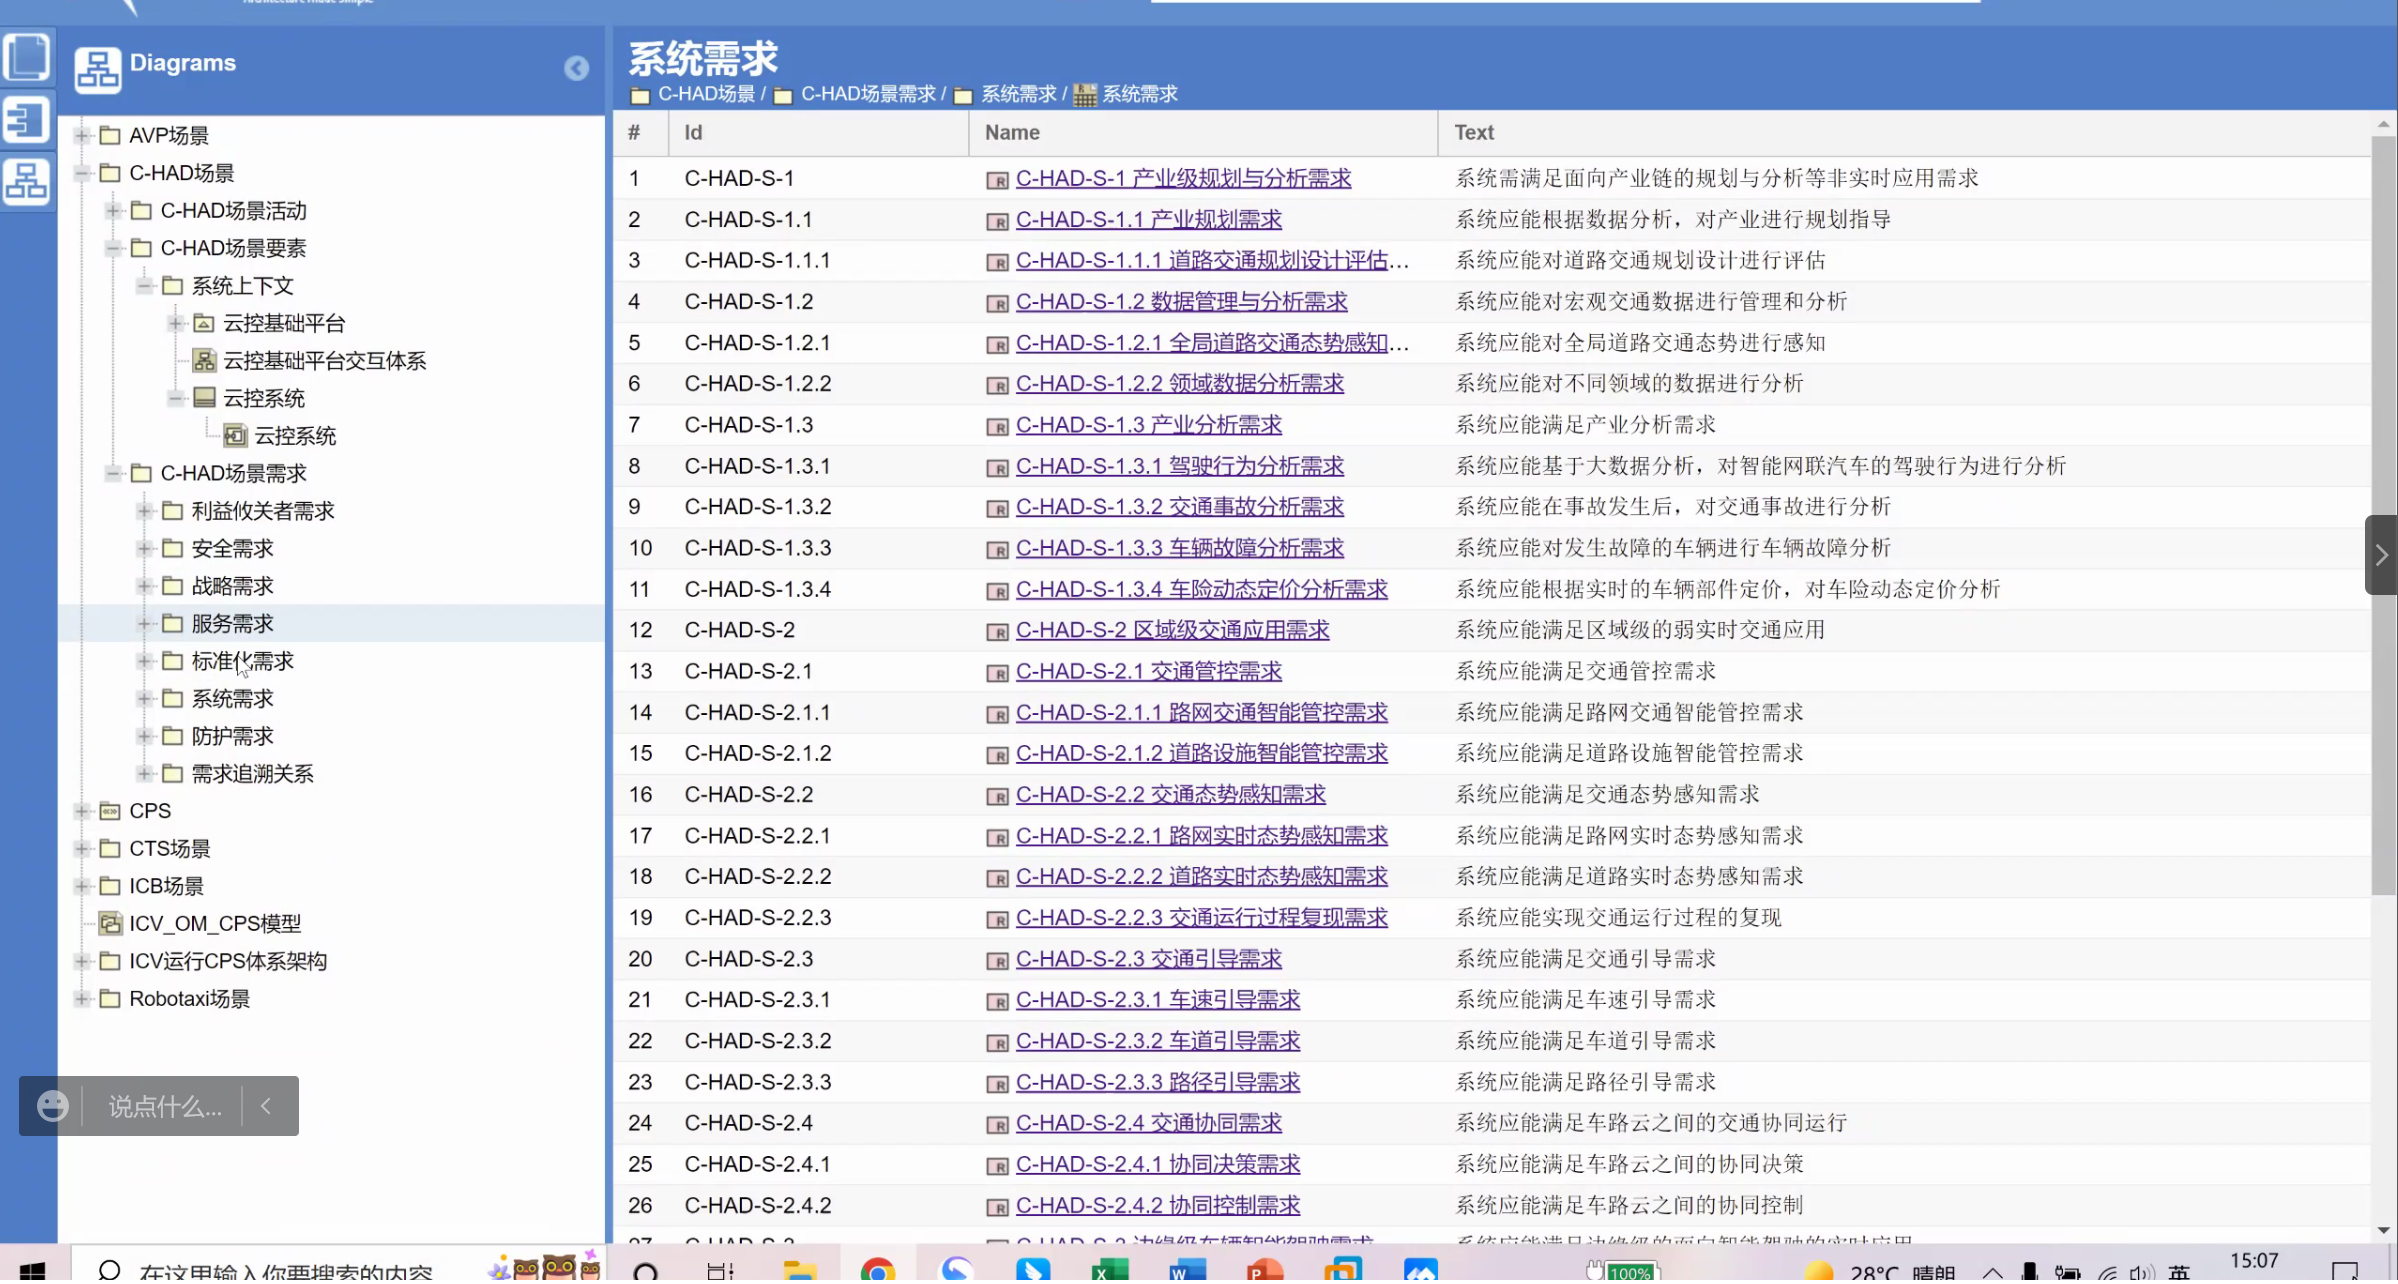Expand the 云控基础平台 node

tap(176, 323)
